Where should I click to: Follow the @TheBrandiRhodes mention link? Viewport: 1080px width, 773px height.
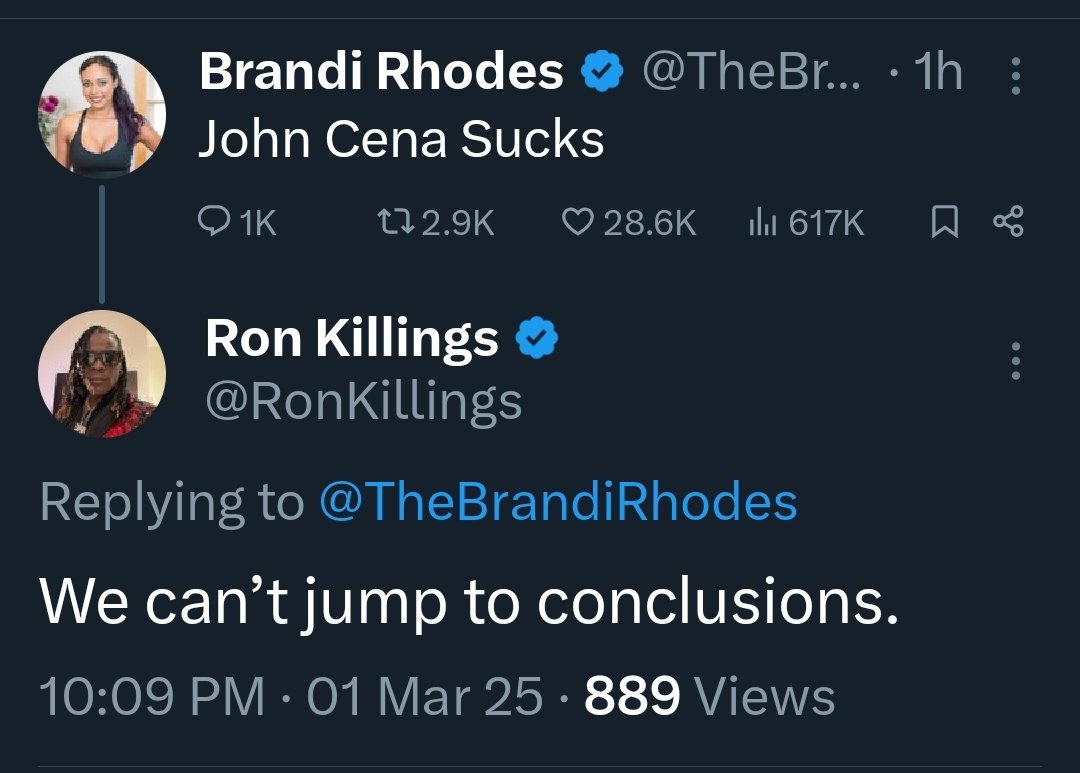(x=558, y=502)
